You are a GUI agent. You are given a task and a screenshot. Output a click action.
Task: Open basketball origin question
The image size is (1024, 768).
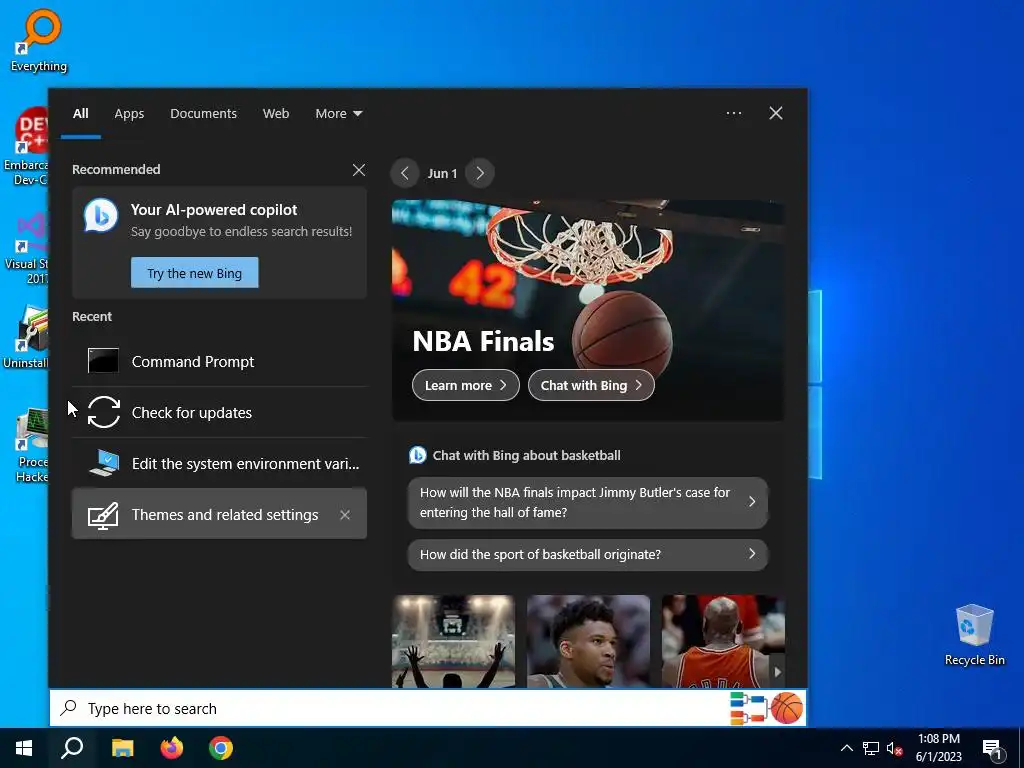(588, 554)
